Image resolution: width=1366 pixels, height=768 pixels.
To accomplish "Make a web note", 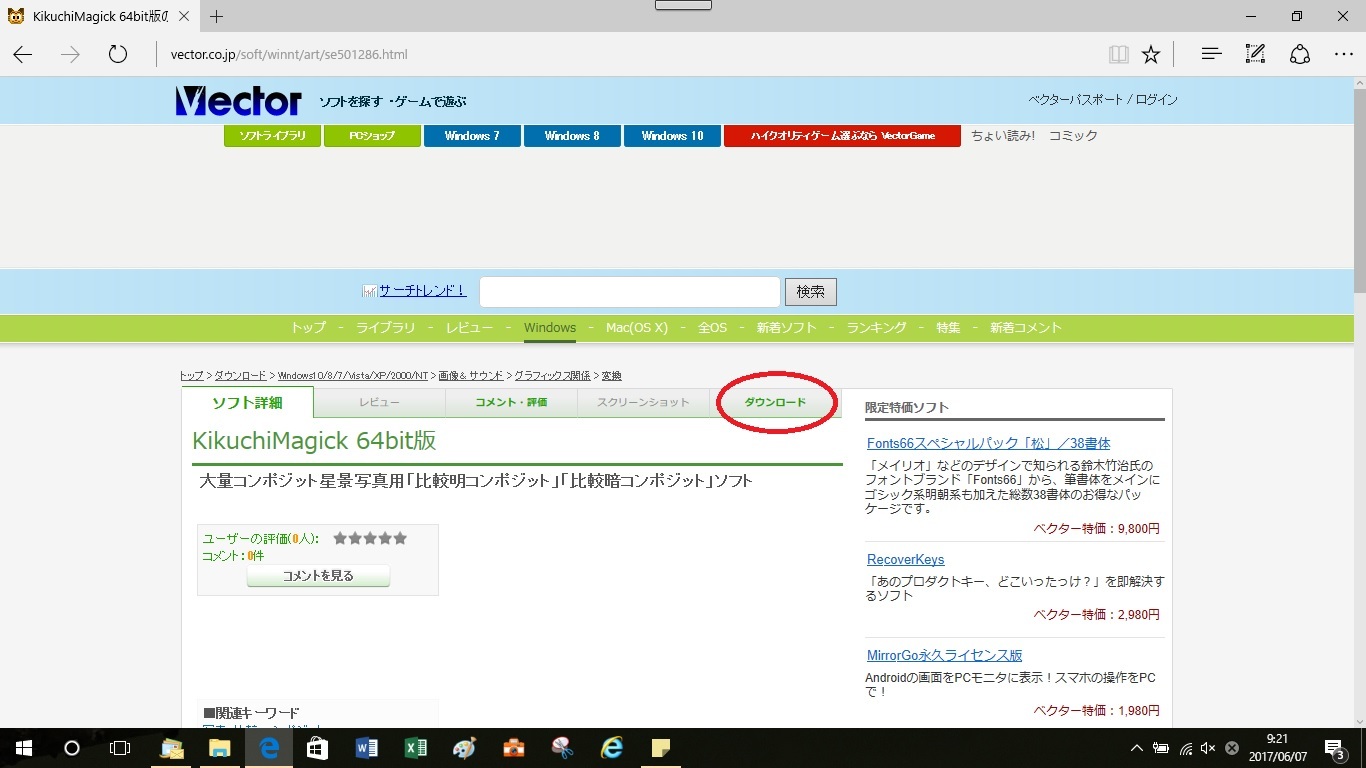I will (x=1255, y=54).
